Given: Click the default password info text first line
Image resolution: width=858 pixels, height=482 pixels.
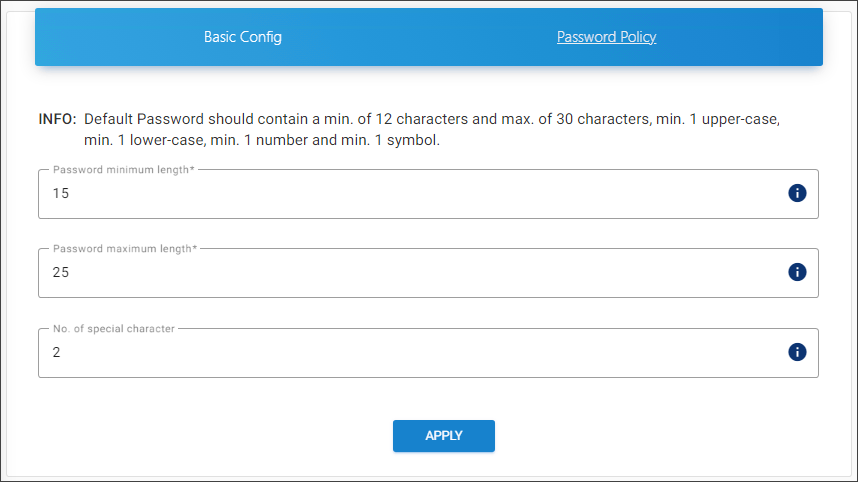Looking at the screenshot, I should 430,119.
